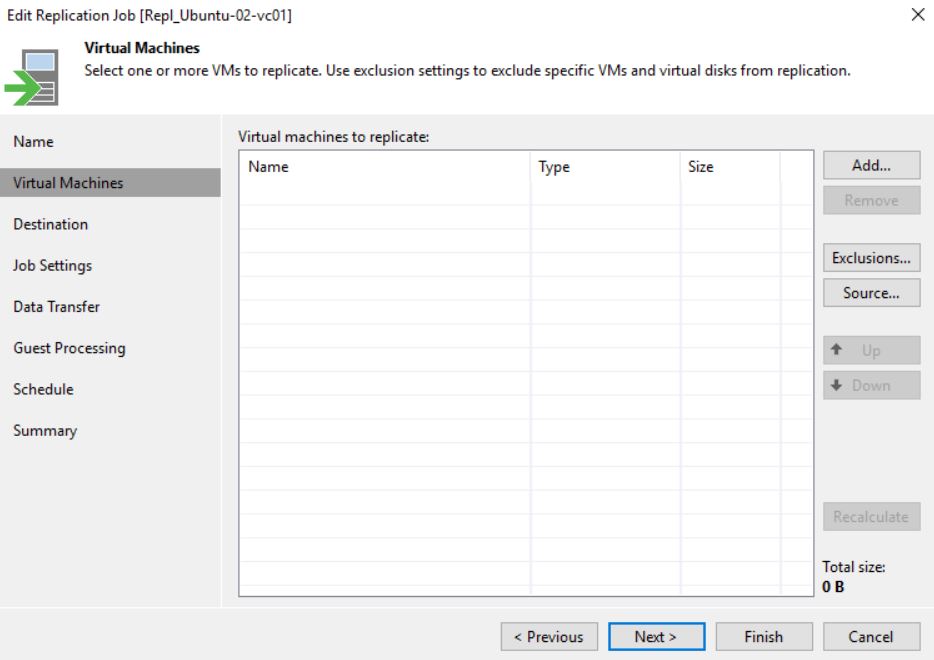The height and width of the screenshot is (660, 934).
Task: Click the Down arrow icon
Action: tap(836, 385)
